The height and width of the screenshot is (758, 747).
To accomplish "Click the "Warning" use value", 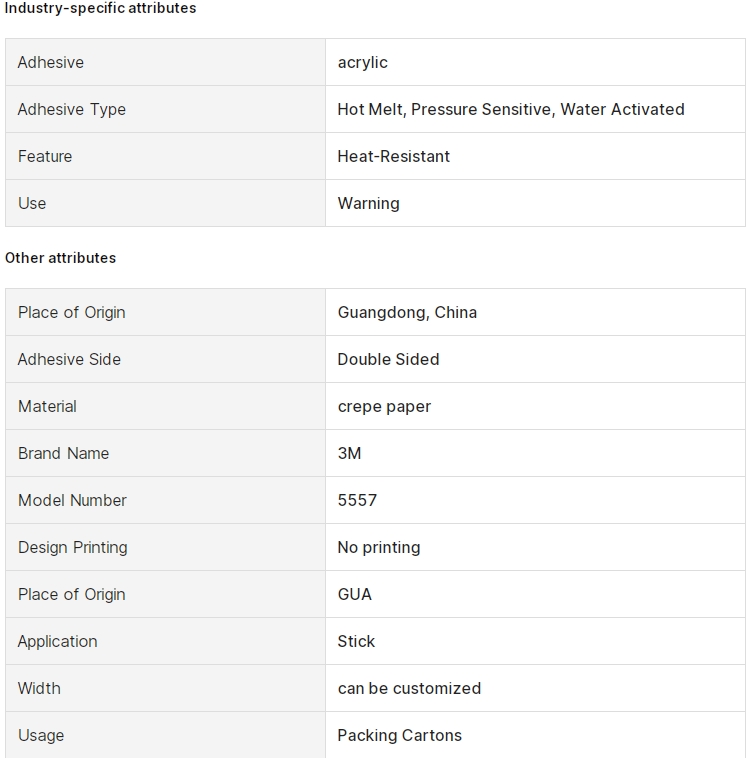I will 368,203.
